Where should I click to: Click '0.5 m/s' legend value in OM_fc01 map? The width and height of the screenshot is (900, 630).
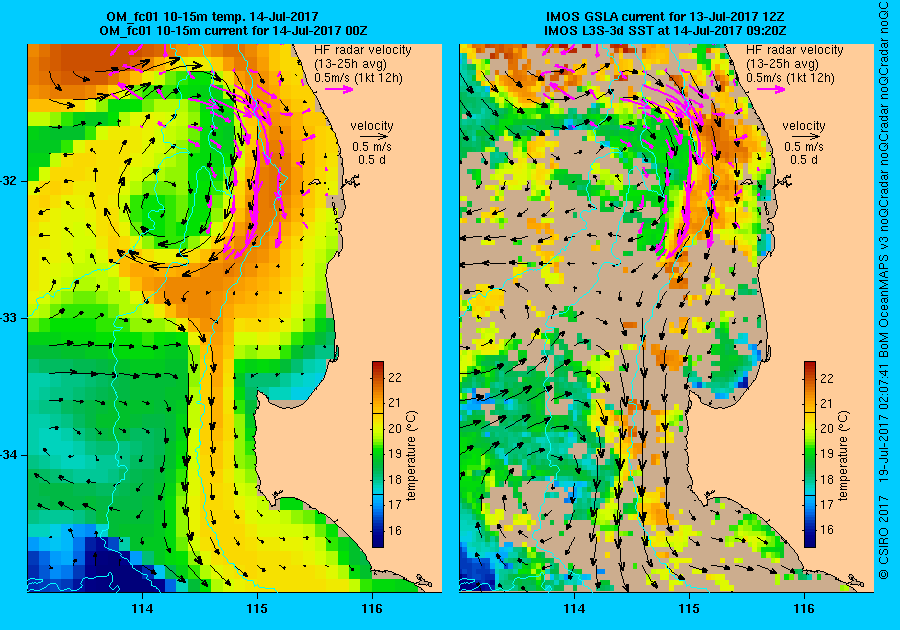(372, 147)
